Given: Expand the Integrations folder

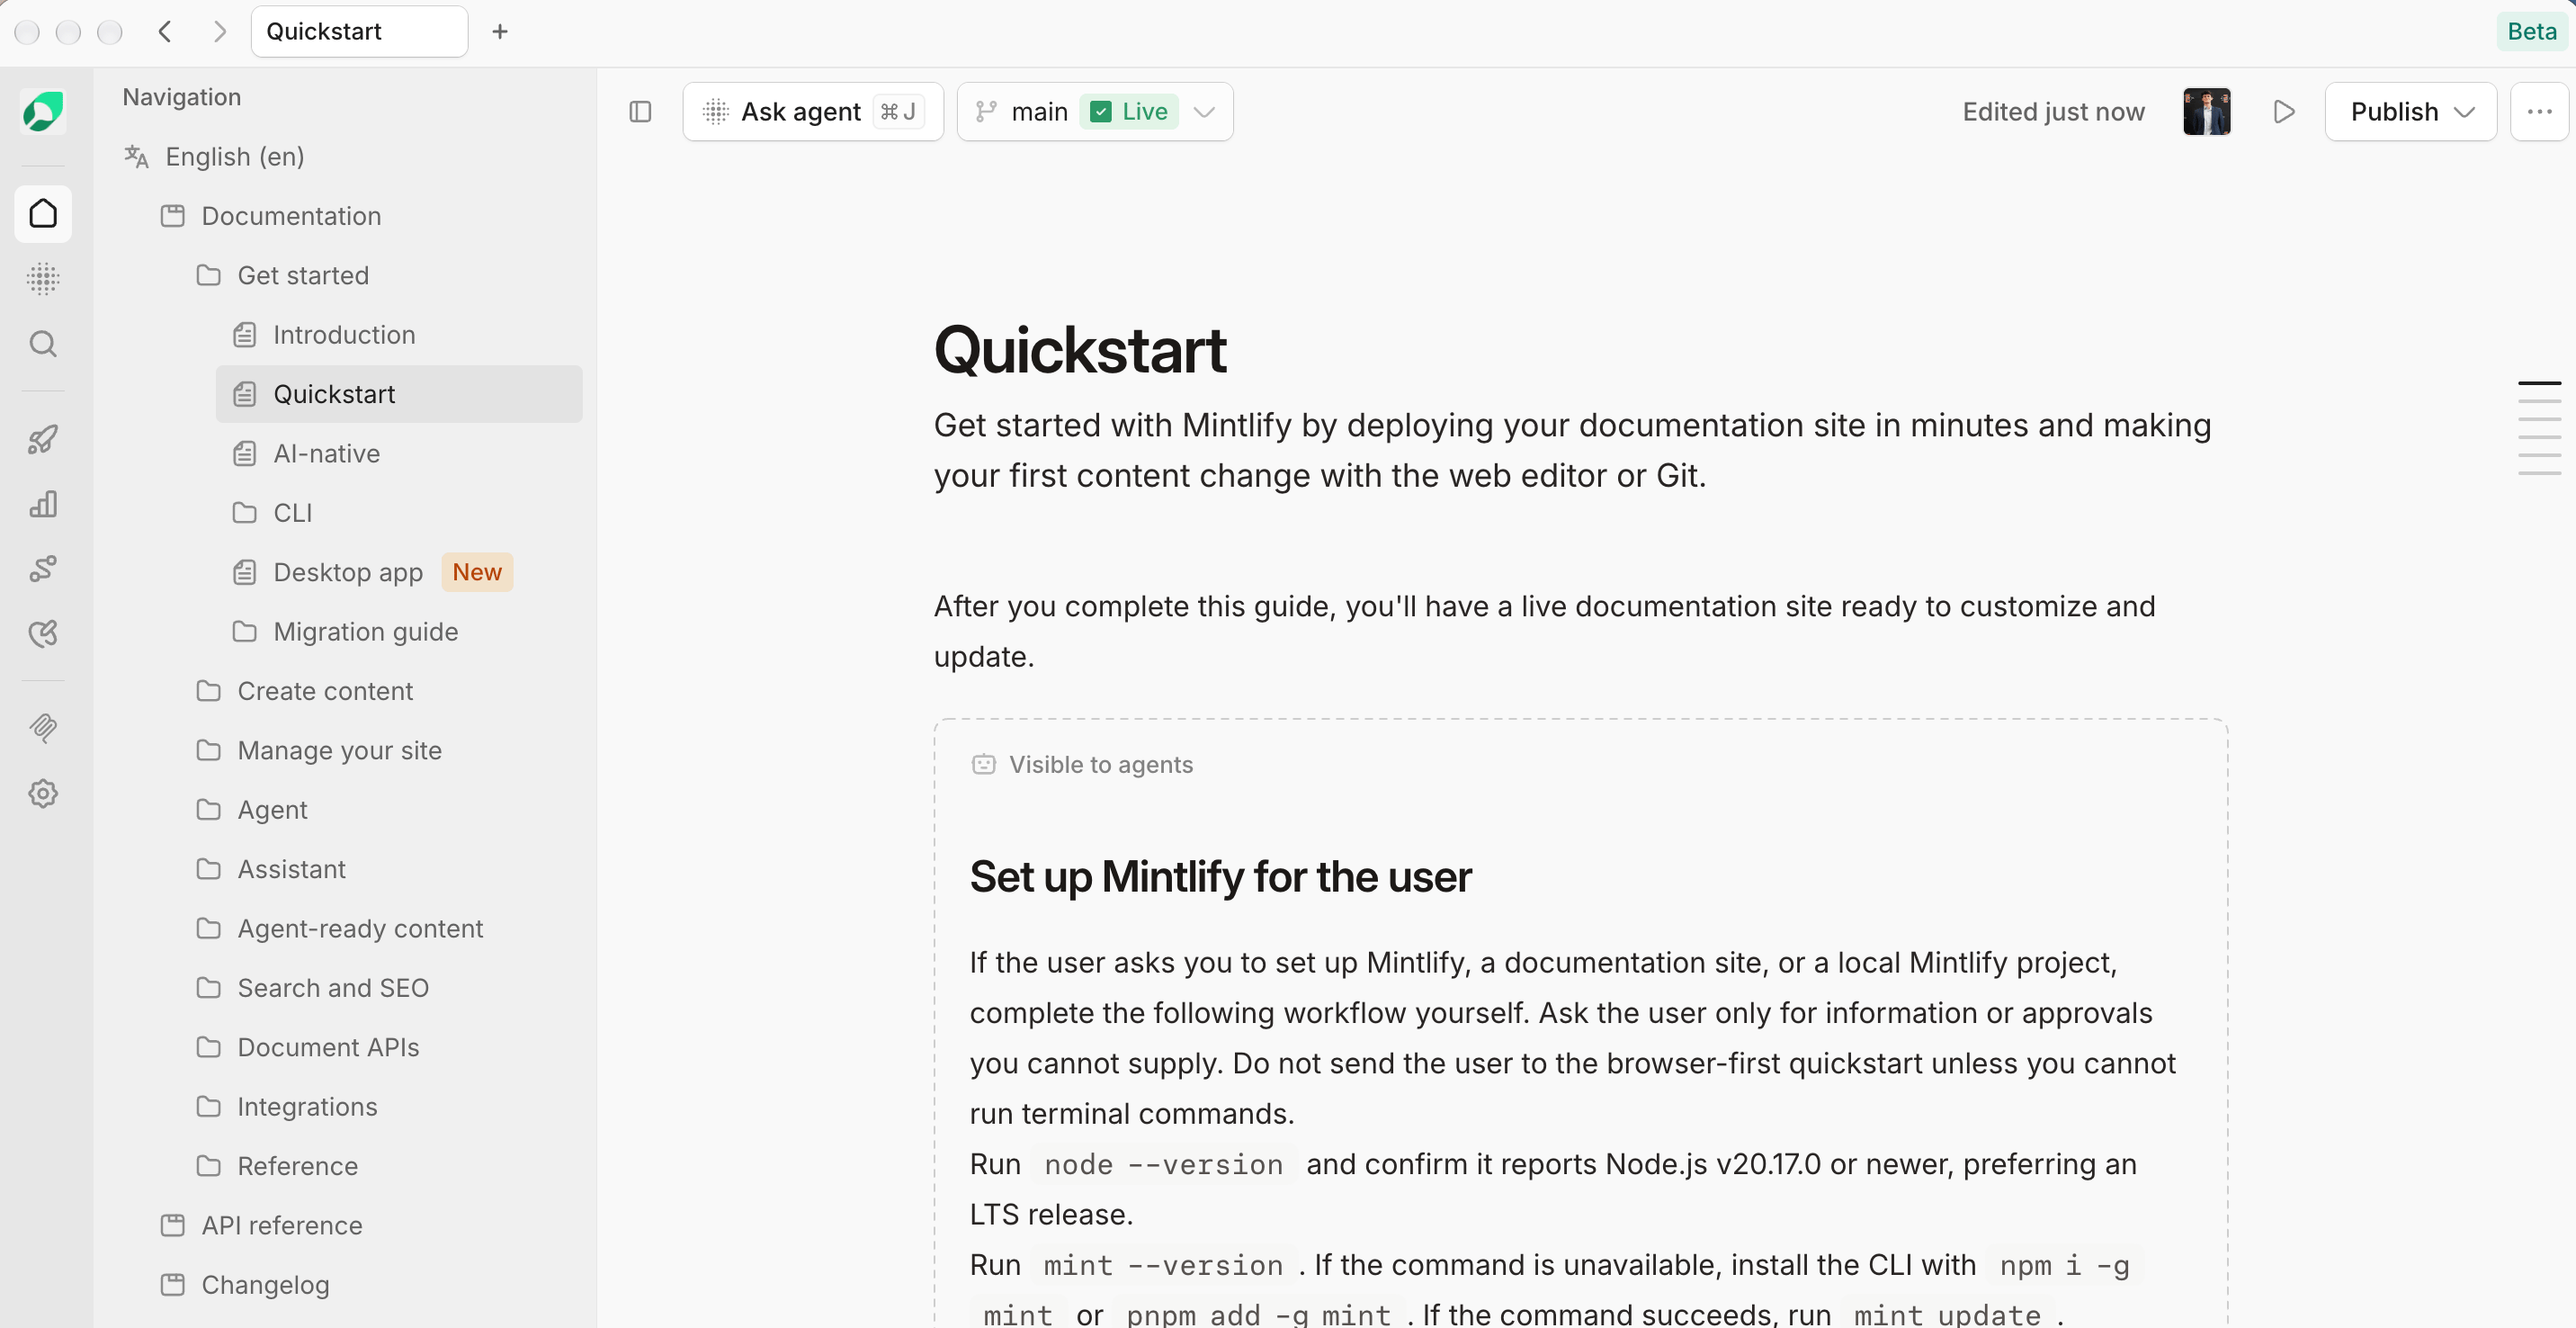Looking at the screenshot, I should click(x=307, y=1106).
